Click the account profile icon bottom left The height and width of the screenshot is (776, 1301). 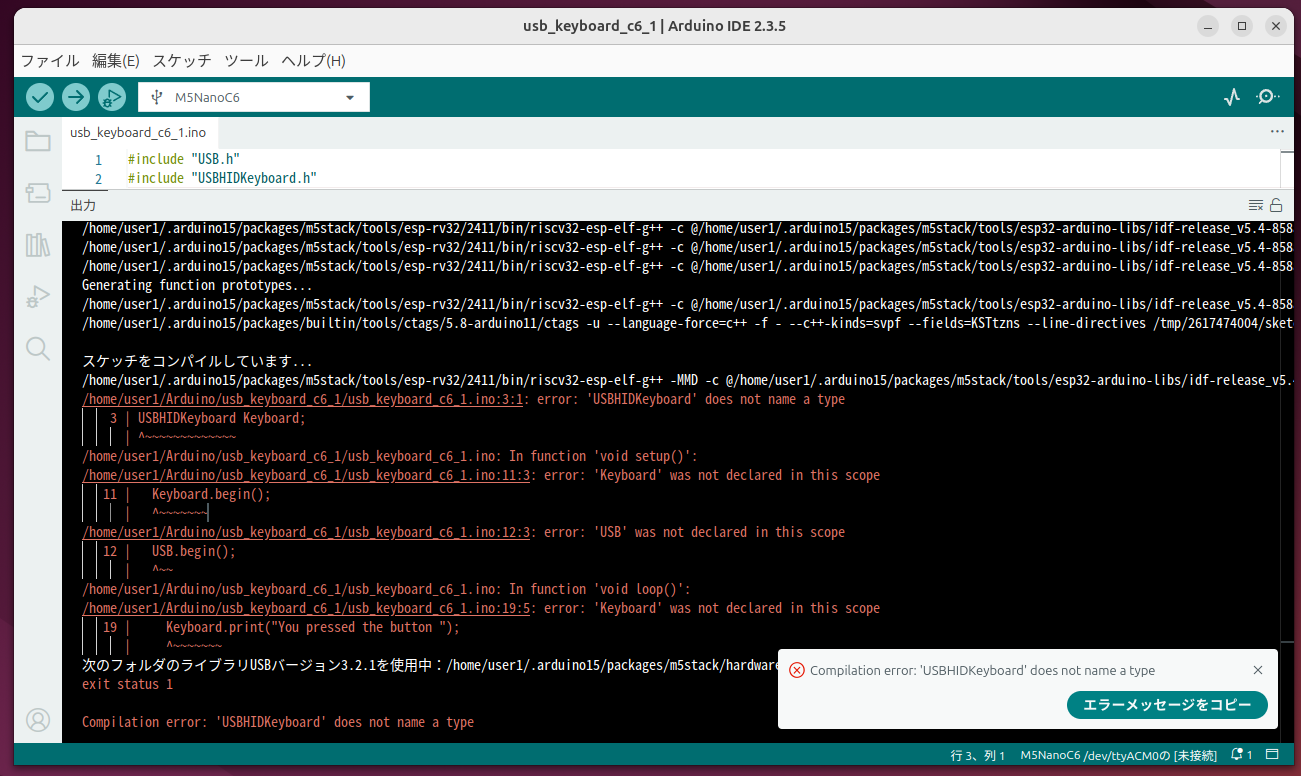38,719
